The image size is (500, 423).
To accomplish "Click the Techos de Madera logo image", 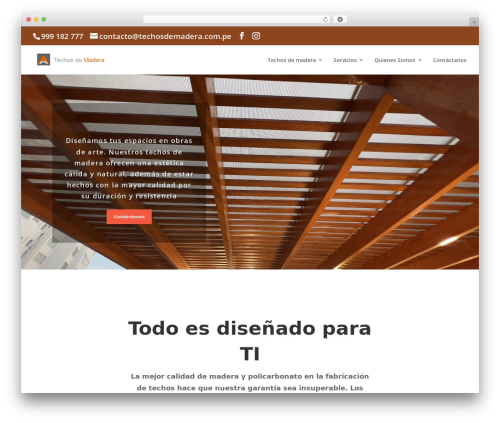I will click(x=43, y=60).
